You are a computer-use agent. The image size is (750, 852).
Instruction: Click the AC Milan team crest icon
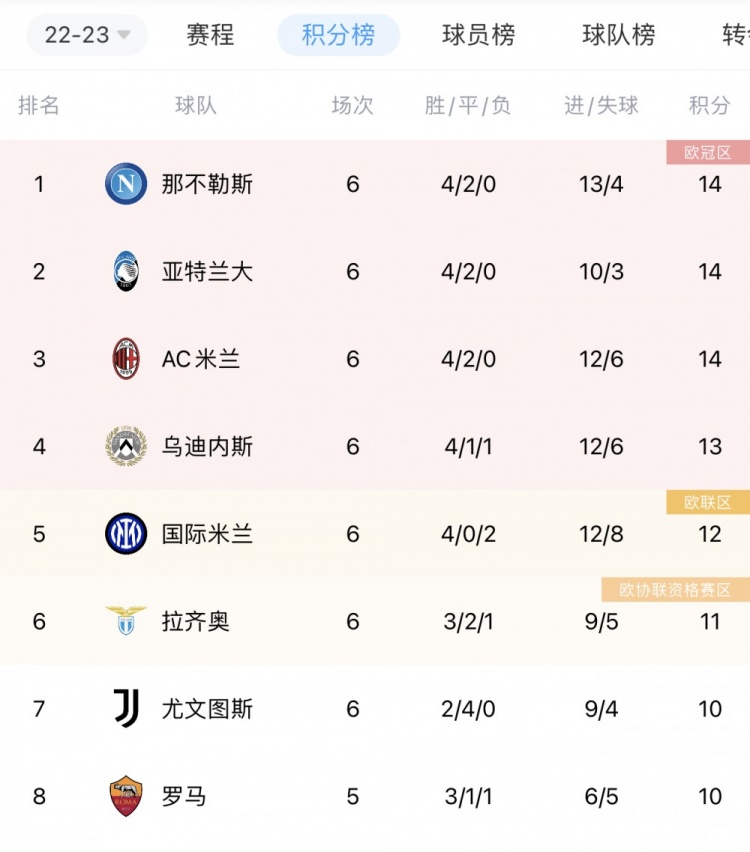tap(126, 359)
